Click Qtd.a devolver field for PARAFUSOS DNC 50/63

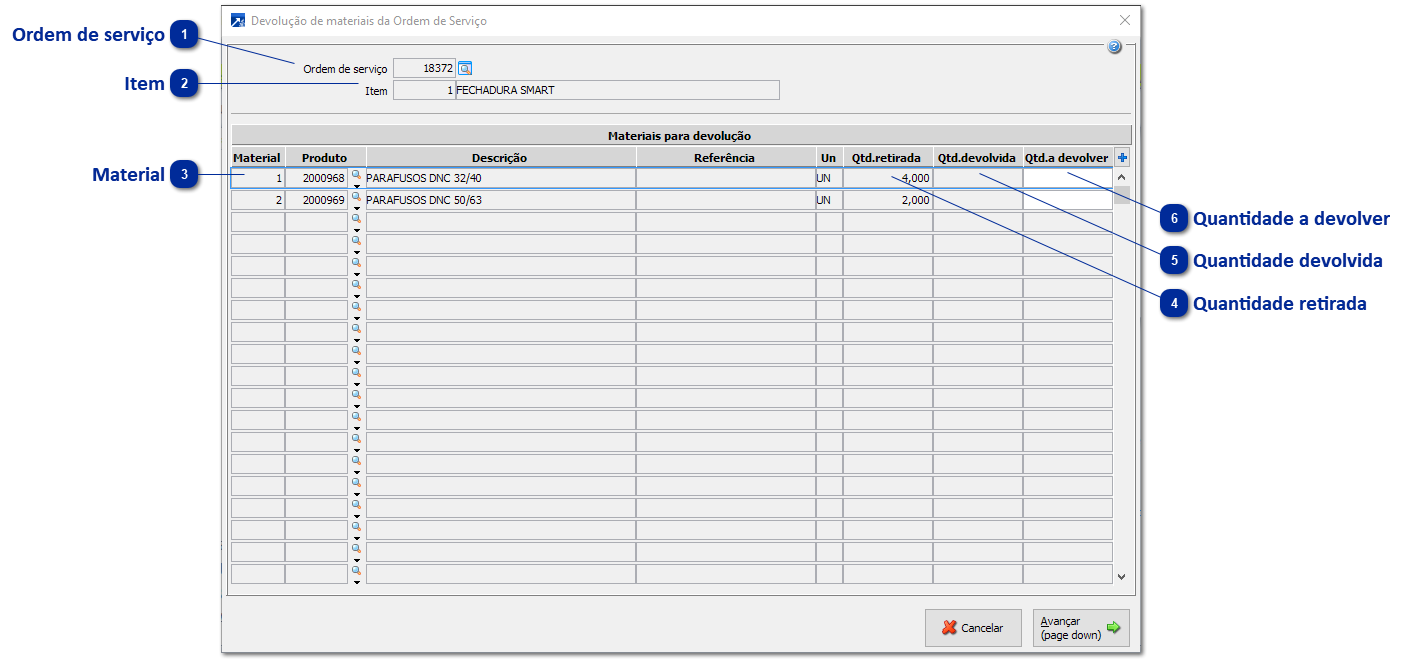pos(1067,200)
